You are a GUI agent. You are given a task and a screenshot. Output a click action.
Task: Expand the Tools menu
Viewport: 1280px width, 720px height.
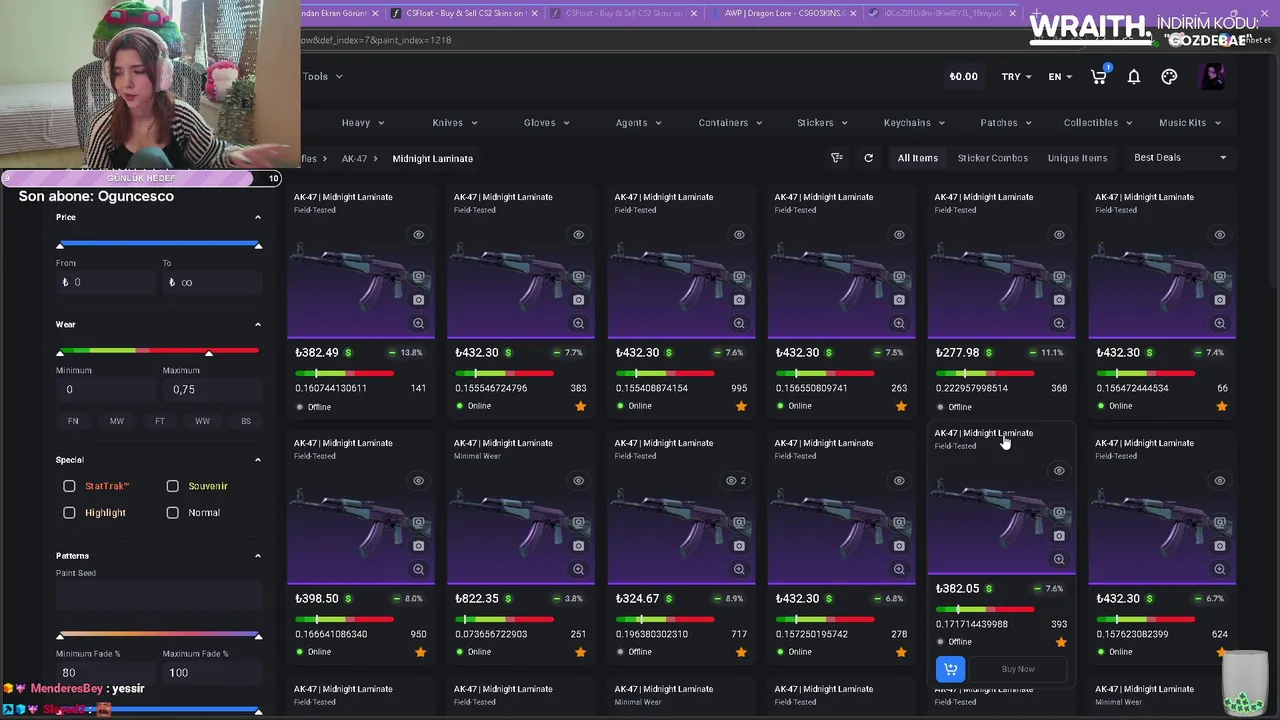(322, 77)
